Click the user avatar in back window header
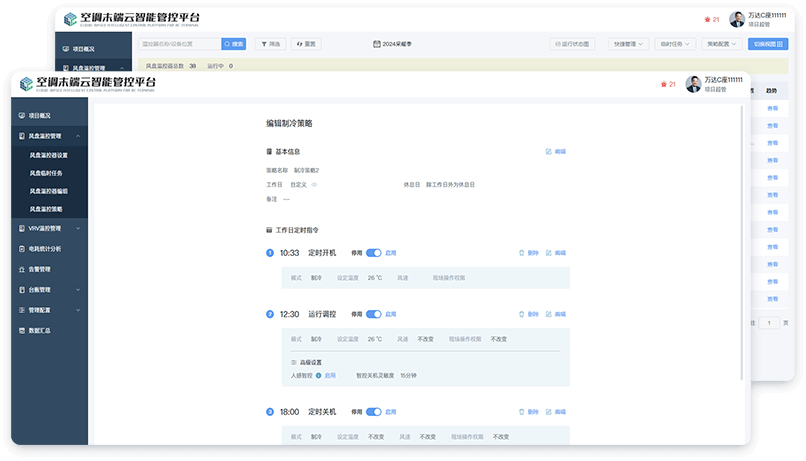 point(737,20)
